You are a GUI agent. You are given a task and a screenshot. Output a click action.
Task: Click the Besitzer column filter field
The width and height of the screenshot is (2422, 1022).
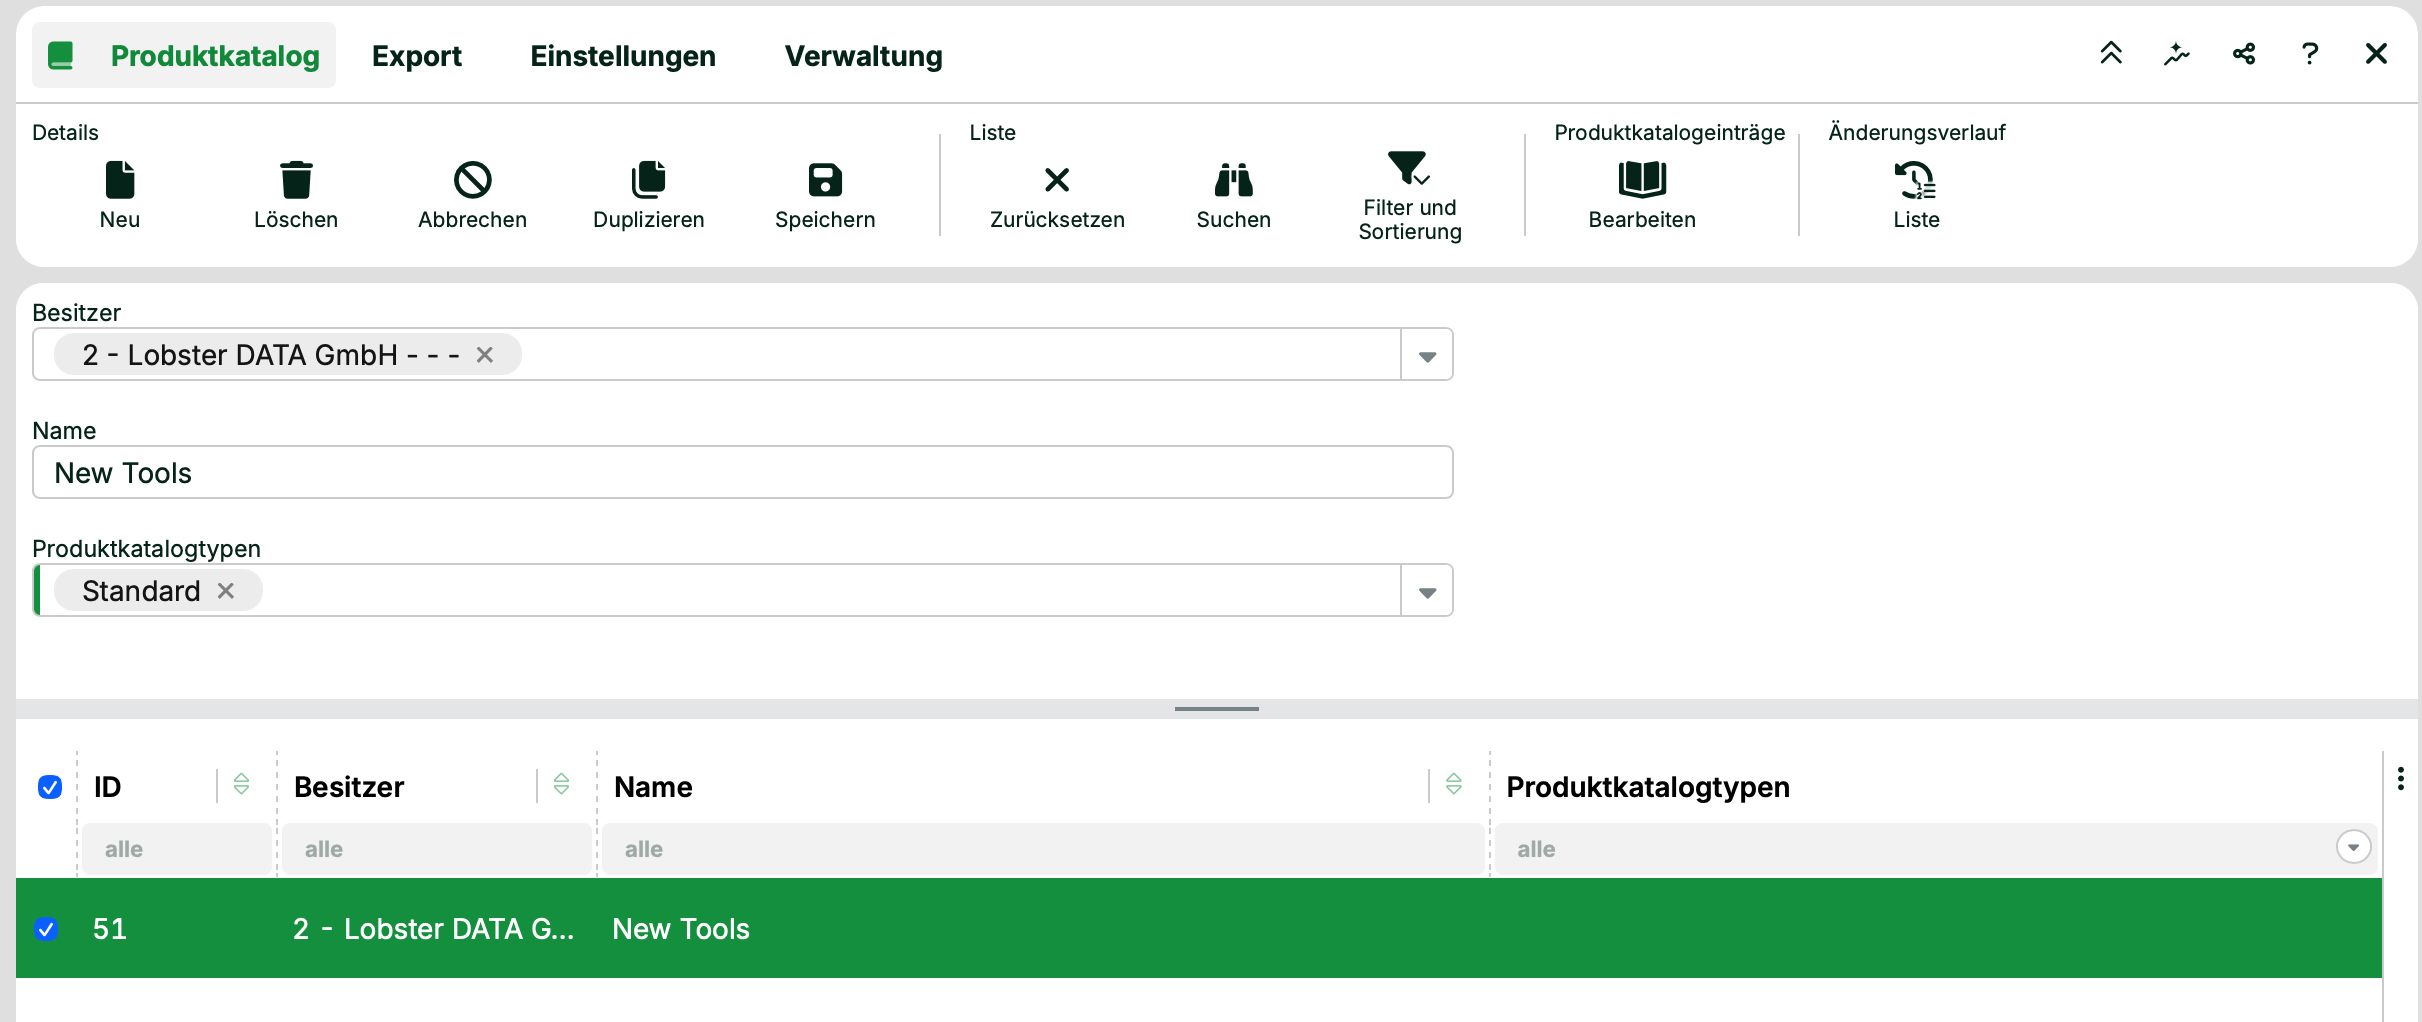(x=436, y=849)
